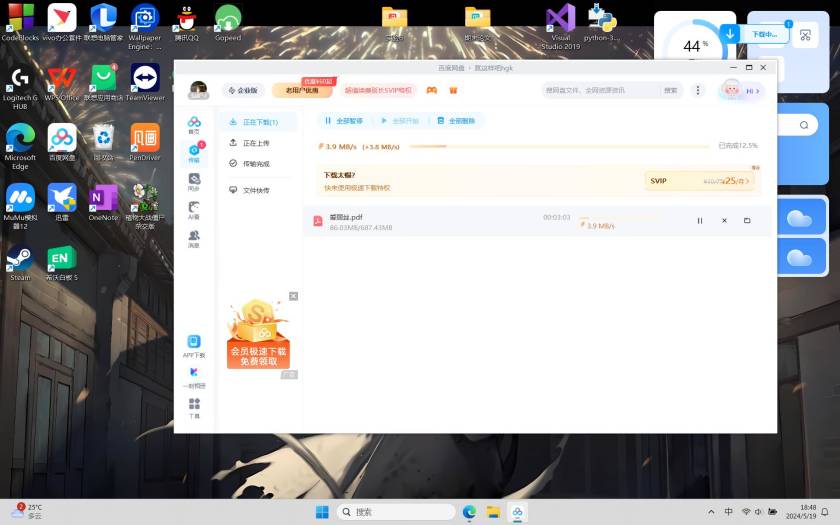The image size is (840, 525).
Task: Open the 同步 sync sidebar icon
Action: [x=194, y=182]
